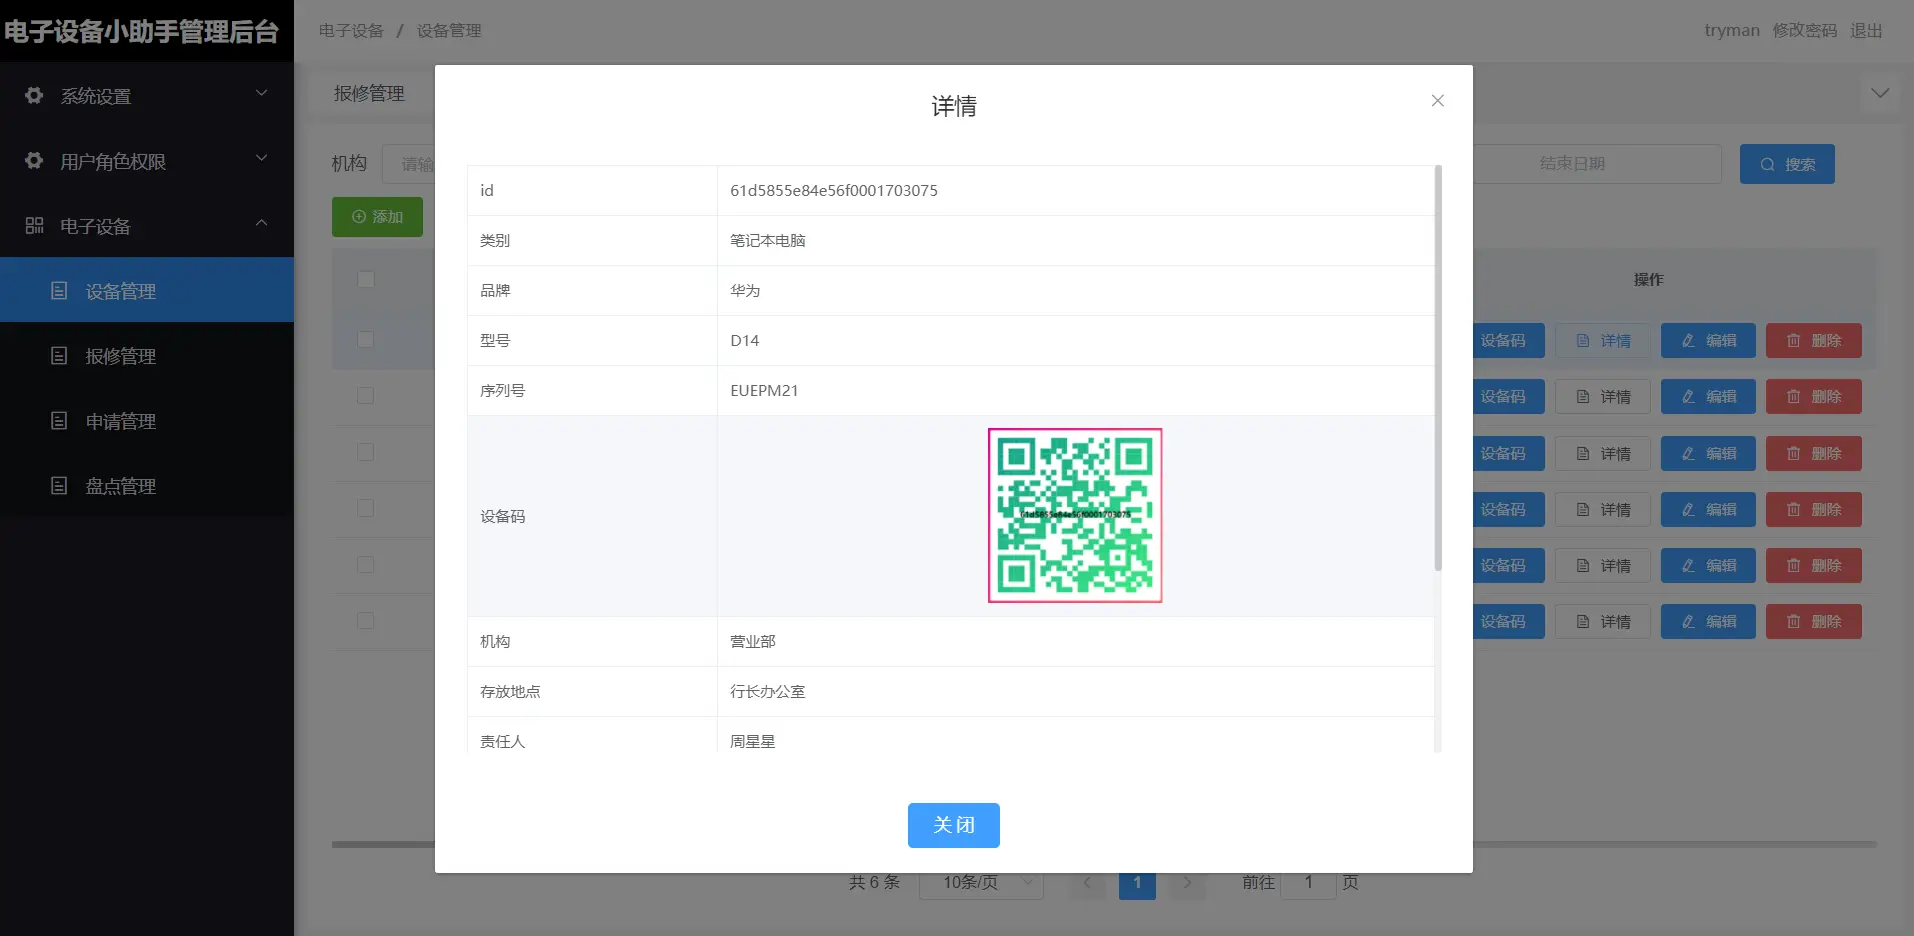Click the blue 关闭 button

pyautogui.click(x=953, y=825)
